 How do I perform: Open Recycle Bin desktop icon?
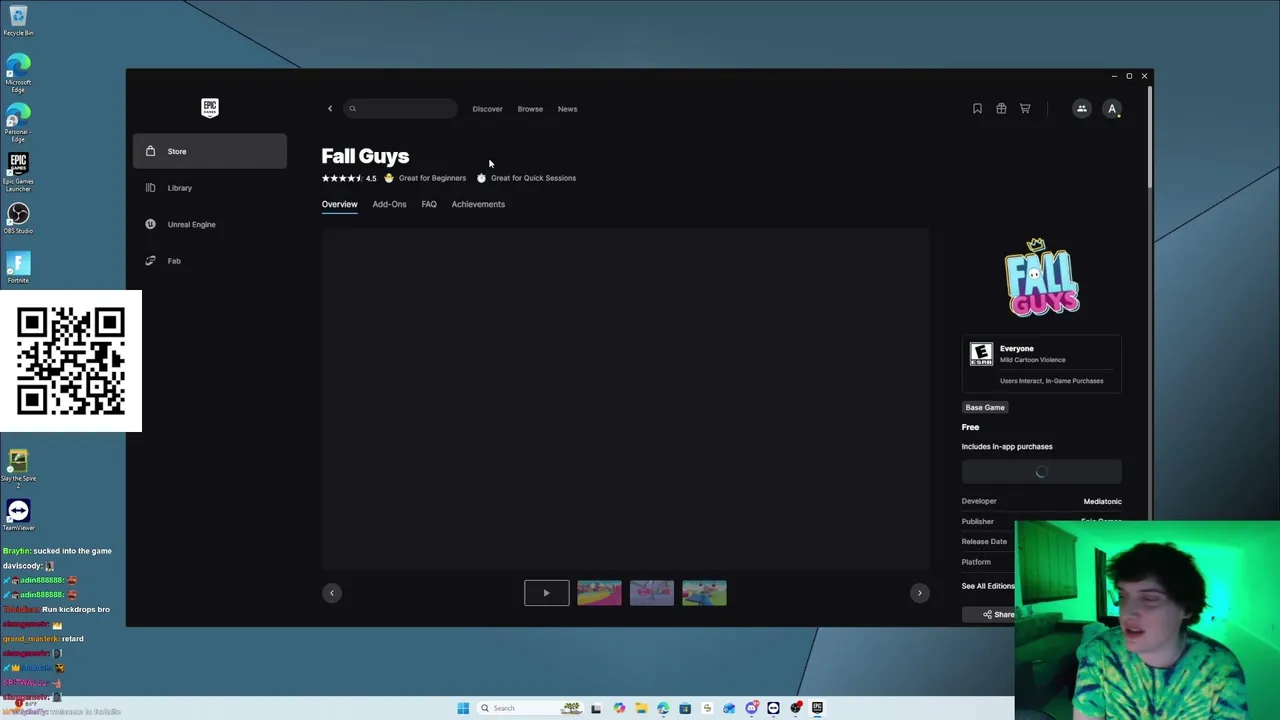click(x=18, y=20)
